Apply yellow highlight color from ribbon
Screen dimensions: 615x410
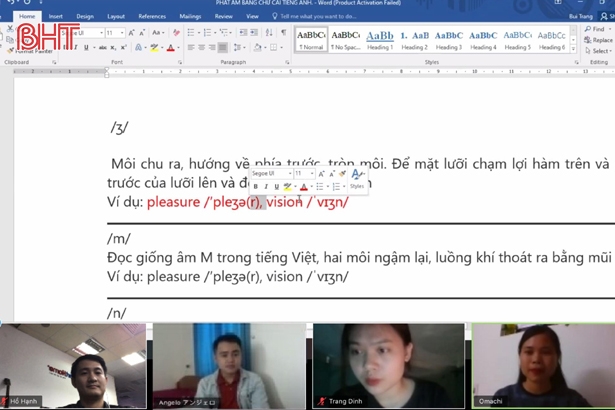154,47
